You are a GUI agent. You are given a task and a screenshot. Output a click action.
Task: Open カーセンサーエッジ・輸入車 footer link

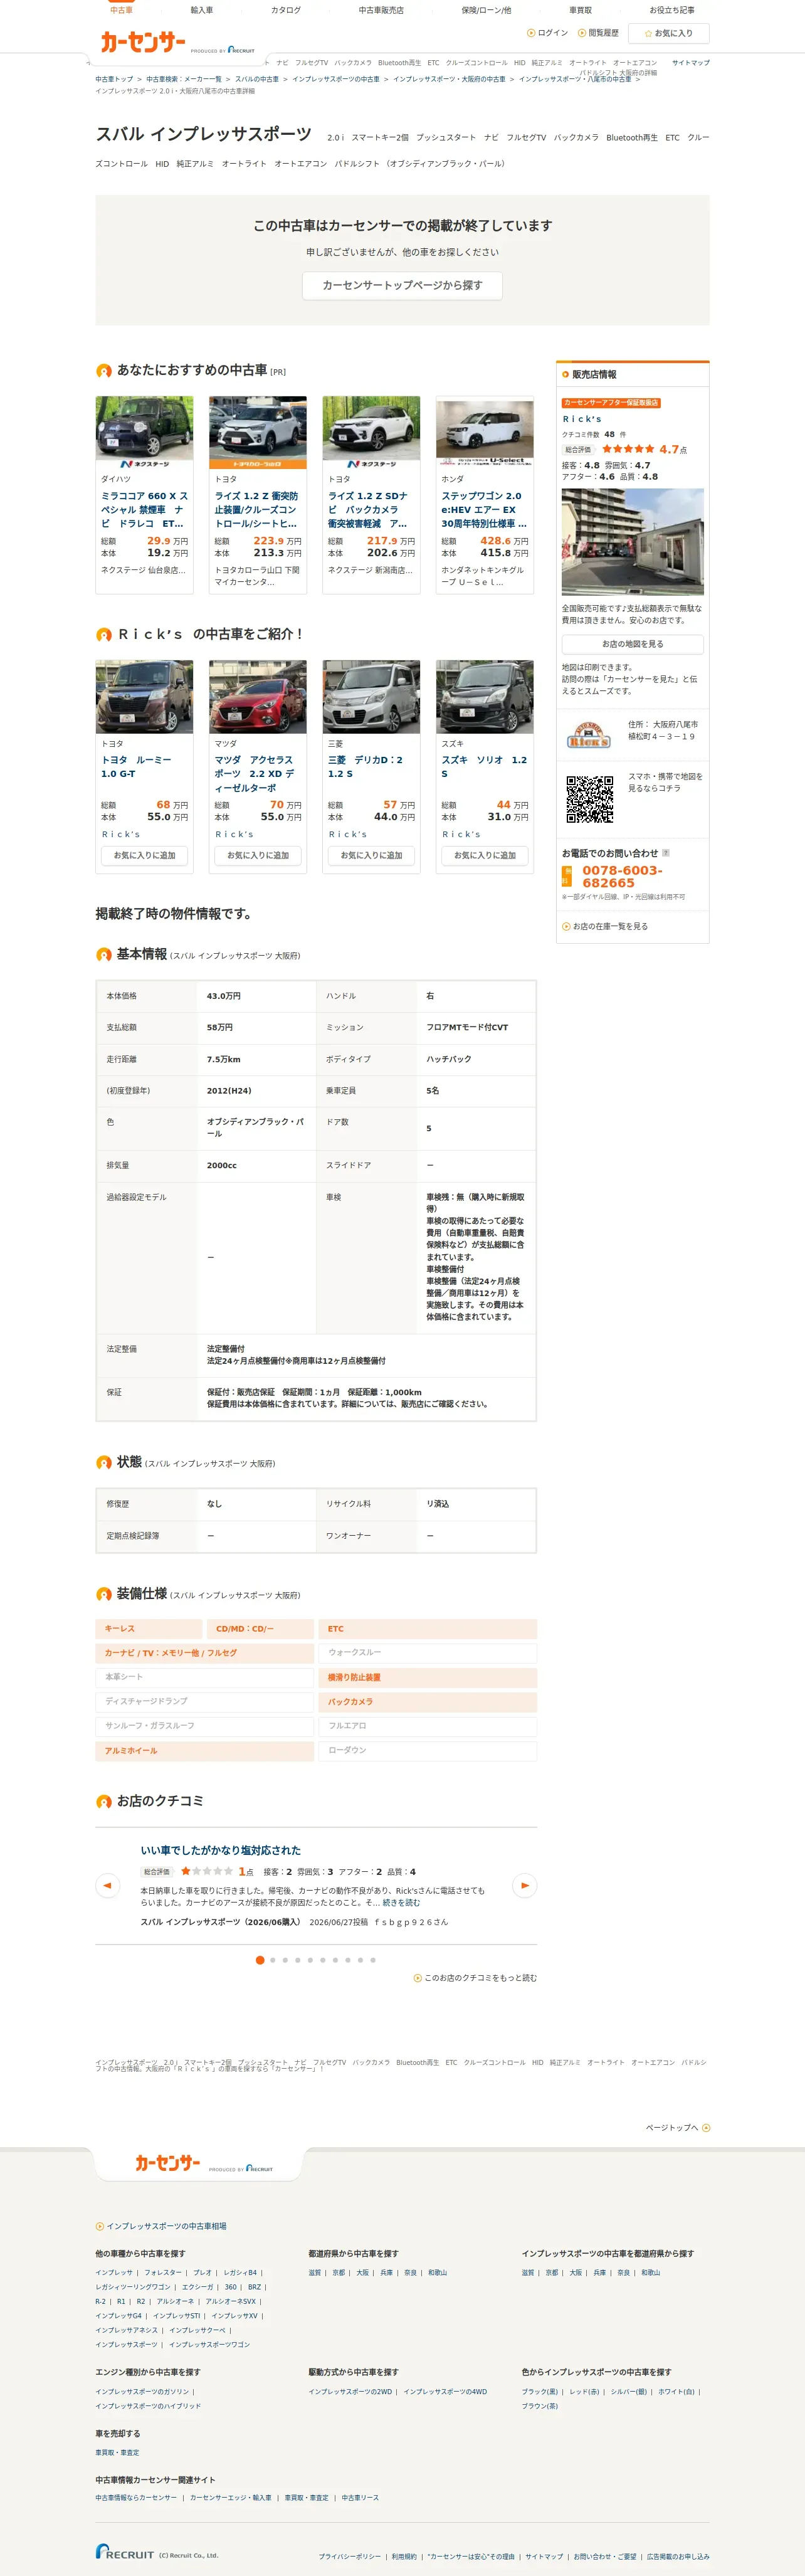click(231, 2497)
